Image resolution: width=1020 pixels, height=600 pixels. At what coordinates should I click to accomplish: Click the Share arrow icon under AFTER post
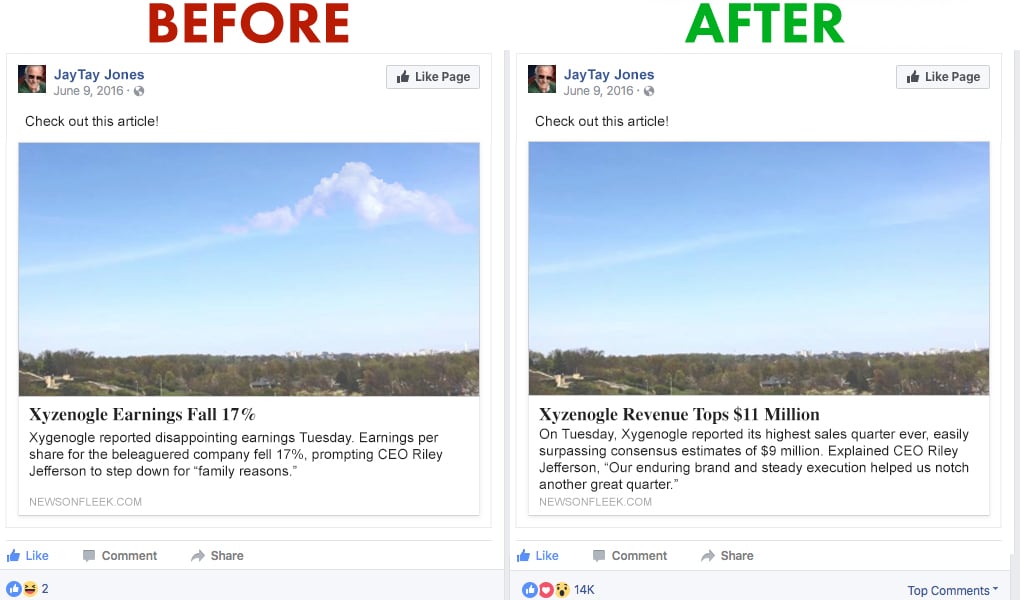708,556
